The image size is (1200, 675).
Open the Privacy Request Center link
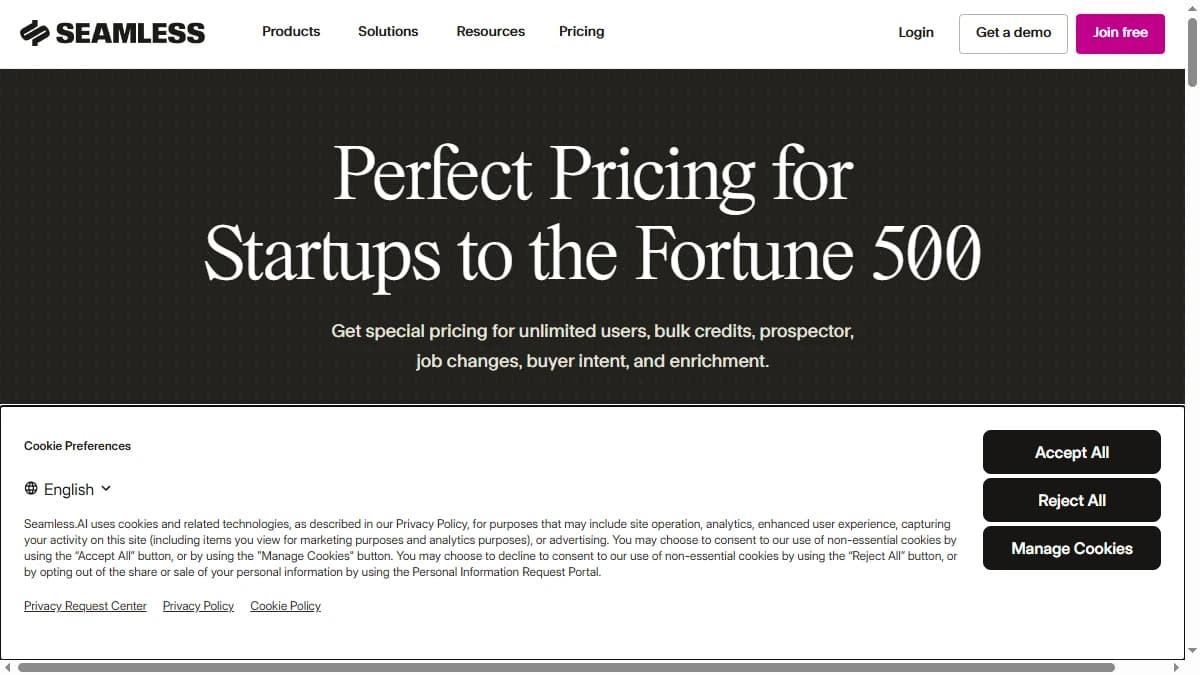[85, 606]
